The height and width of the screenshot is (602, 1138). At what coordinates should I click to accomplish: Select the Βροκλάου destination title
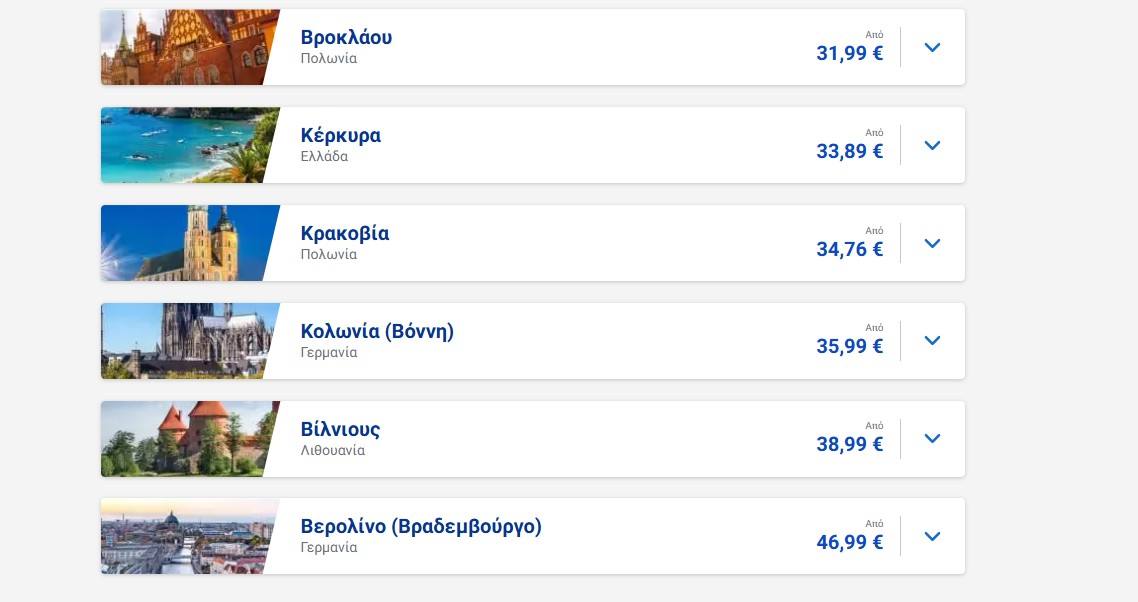click(x=346, y=38)
